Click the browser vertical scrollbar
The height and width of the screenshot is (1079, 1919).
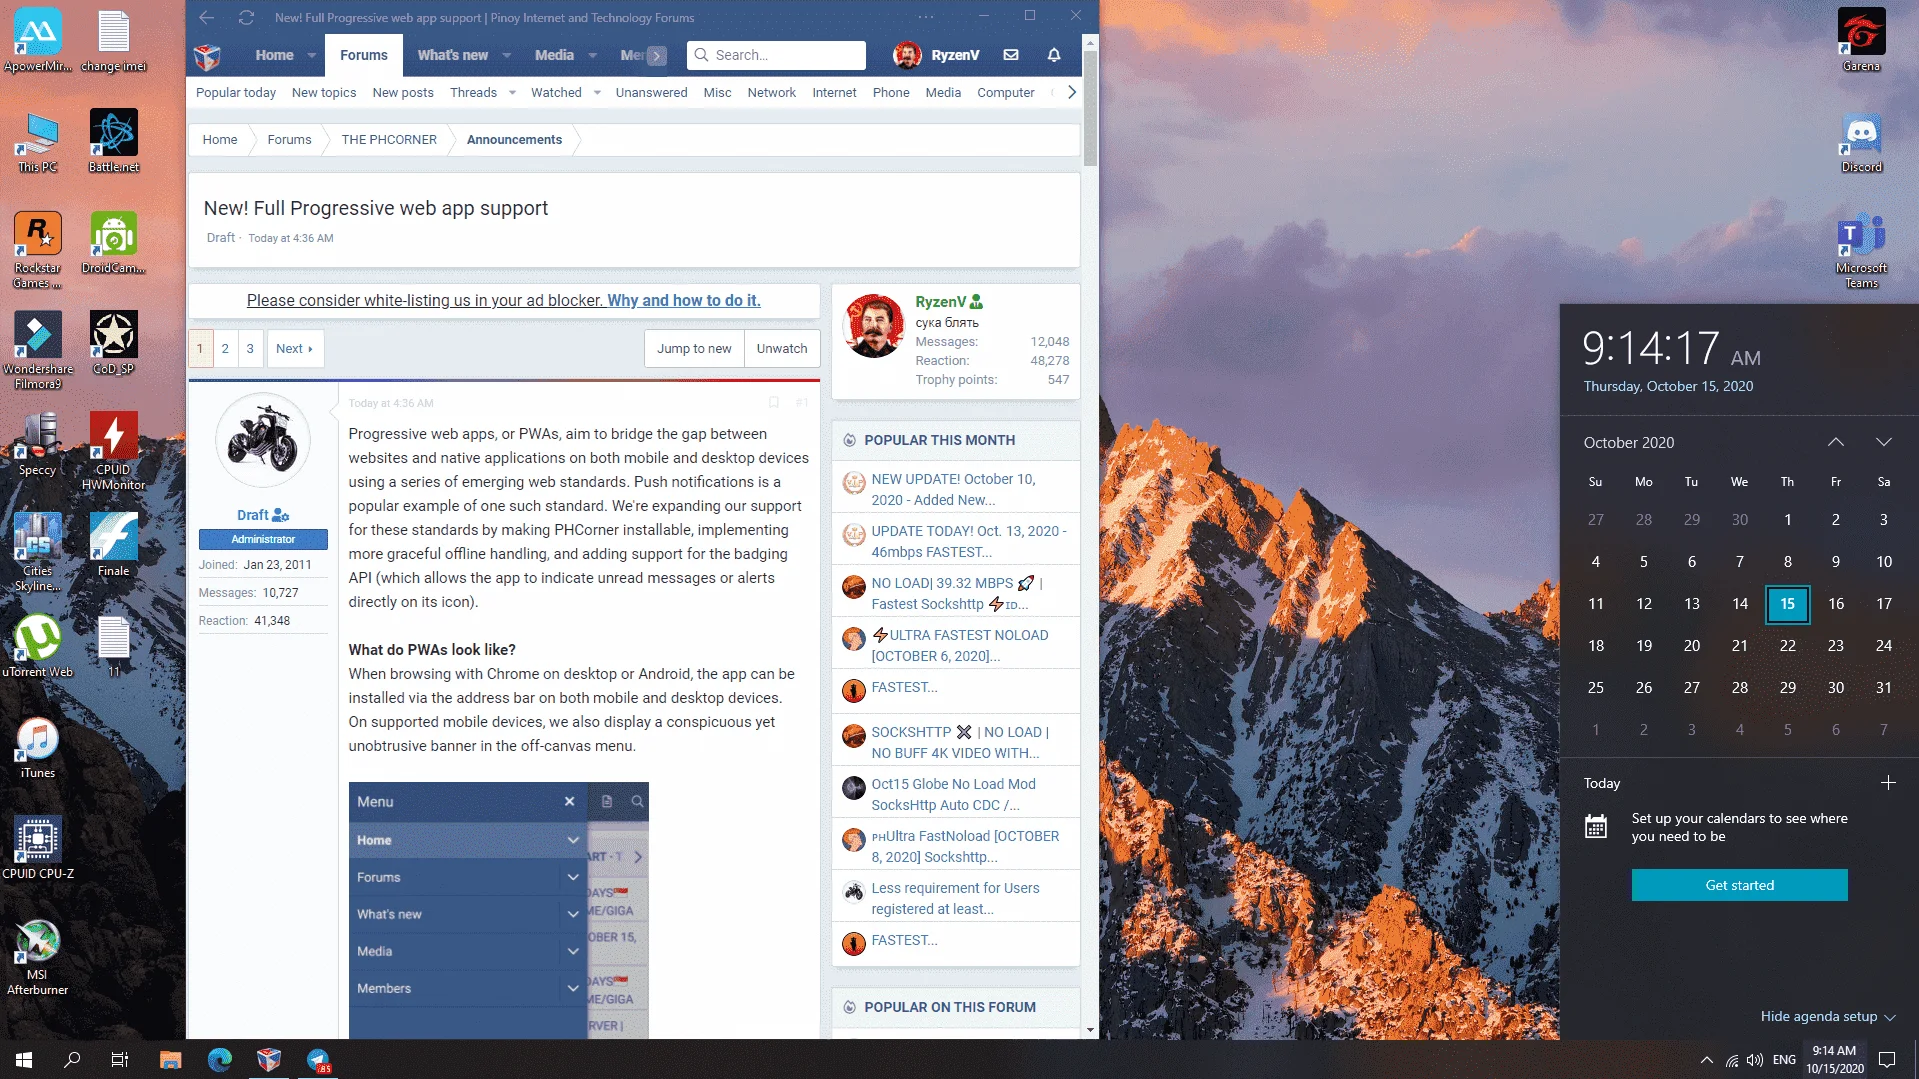(1090, 109)
